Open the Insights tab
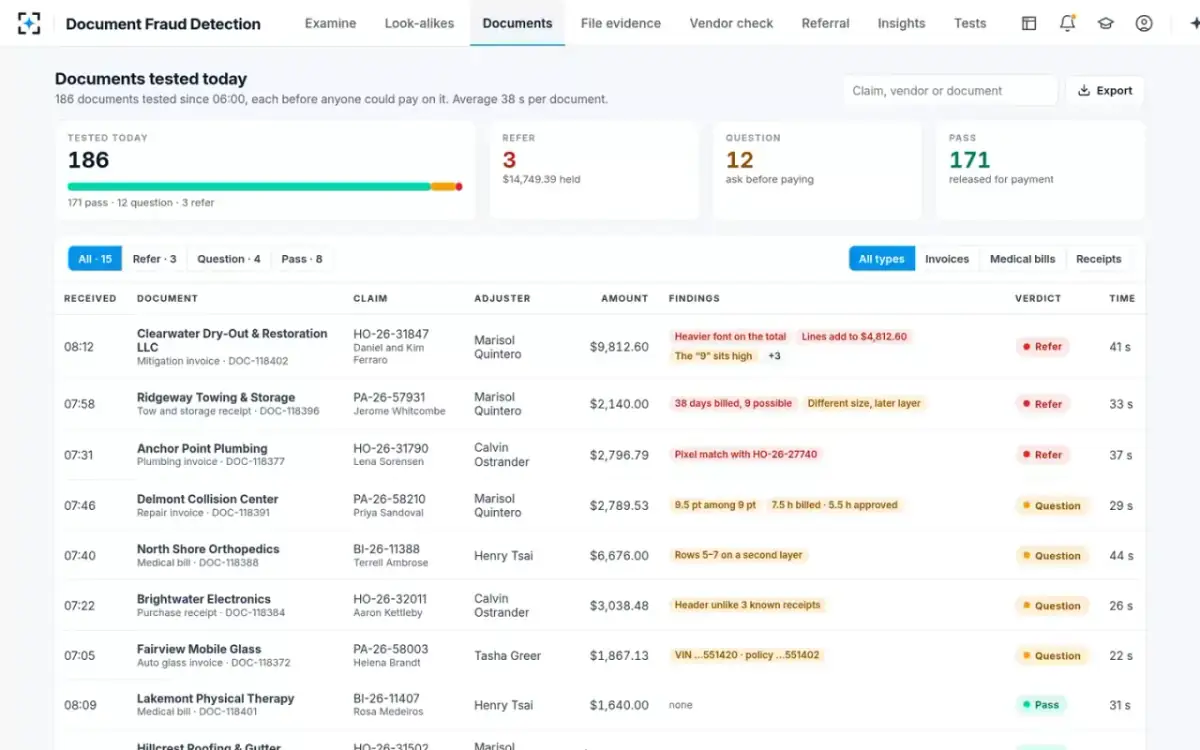This screenshot has height=750, width=1200. (x=901, y=23)
